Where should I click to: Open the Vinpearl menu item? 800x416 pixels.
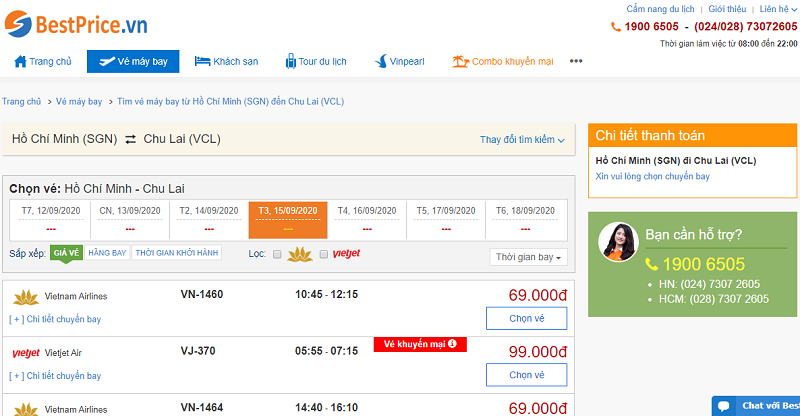pos(399,61)
